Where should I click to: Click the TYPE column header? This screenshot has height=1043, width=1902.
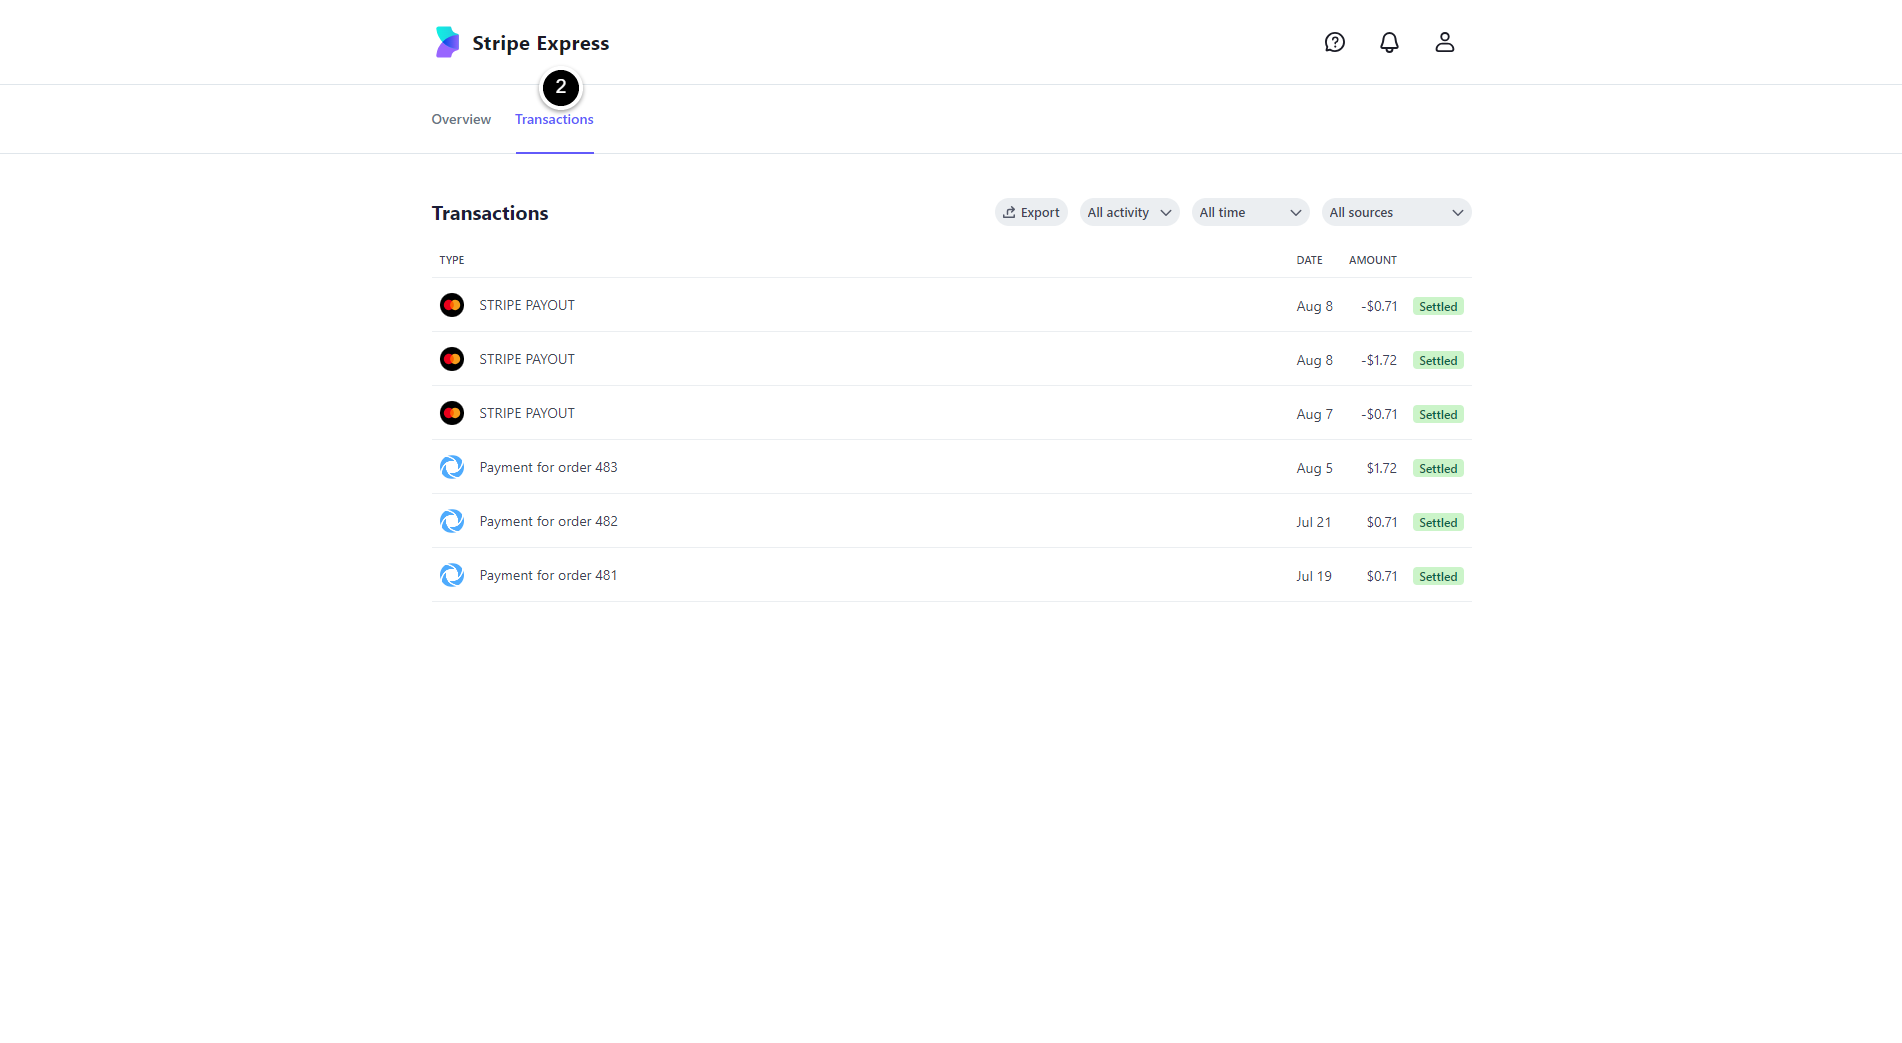pyautogui.click(x=452, y=260)
